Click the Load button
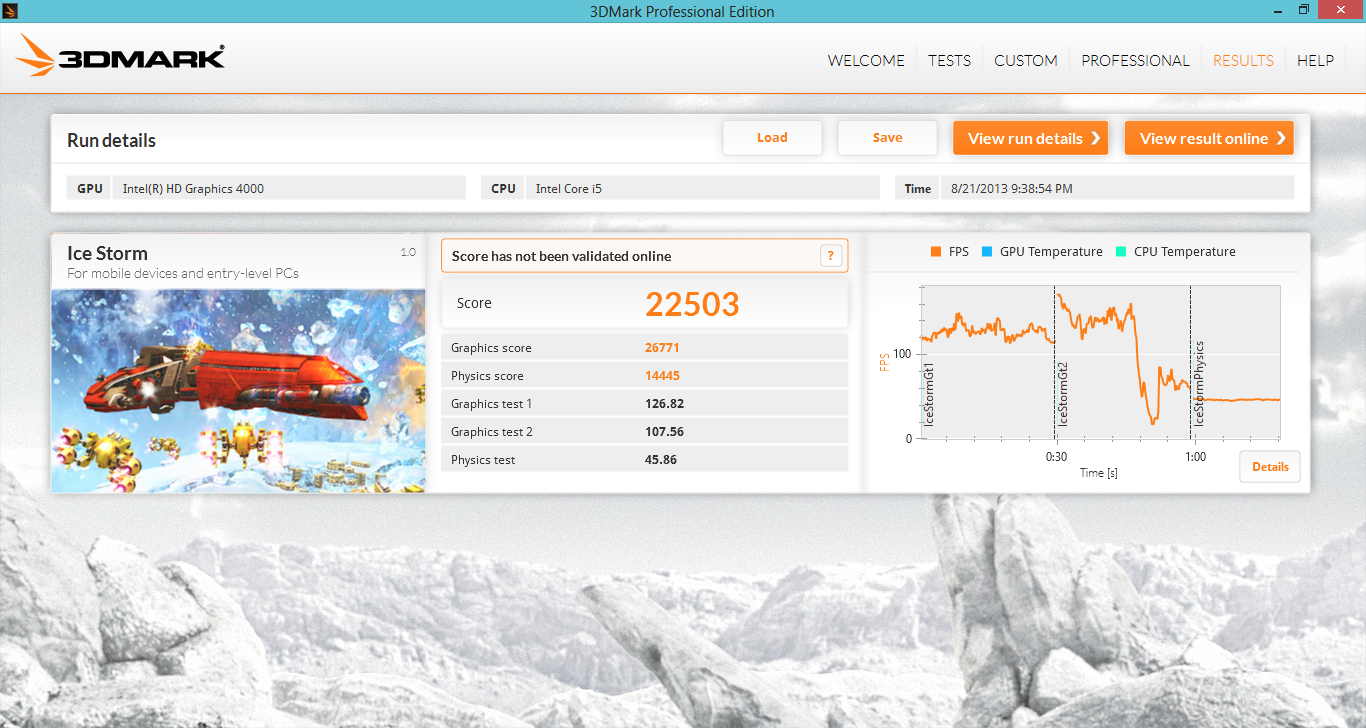Viewport: 1366px width, 728px height. pyautogui.click(x=772, y=138)
